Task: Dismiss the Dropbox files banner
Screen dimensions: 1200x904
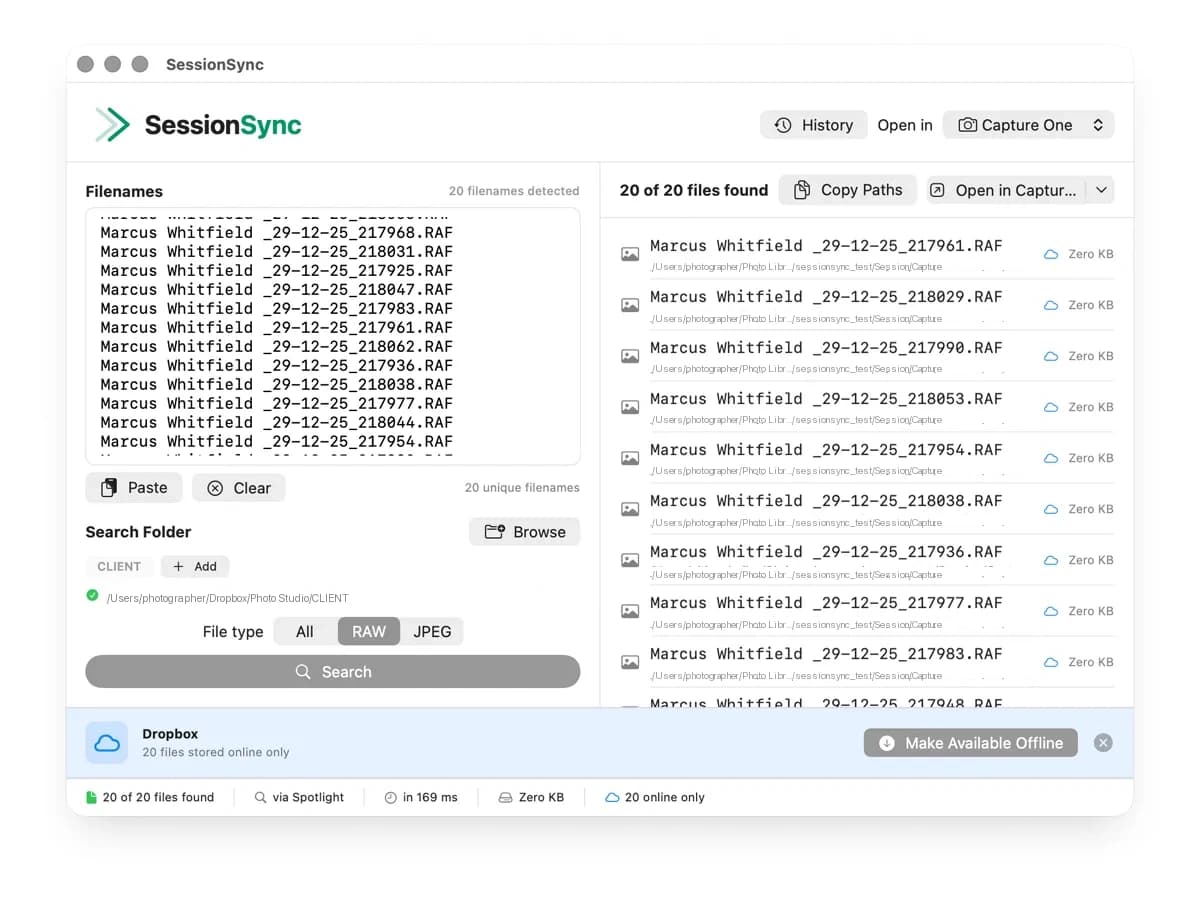Action: click(x=1103, y=742)
